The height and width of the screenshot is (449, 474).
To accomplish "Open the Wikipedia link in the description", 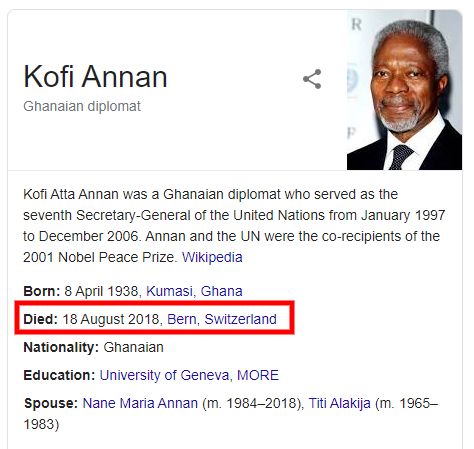I will (x=212, y=257).
